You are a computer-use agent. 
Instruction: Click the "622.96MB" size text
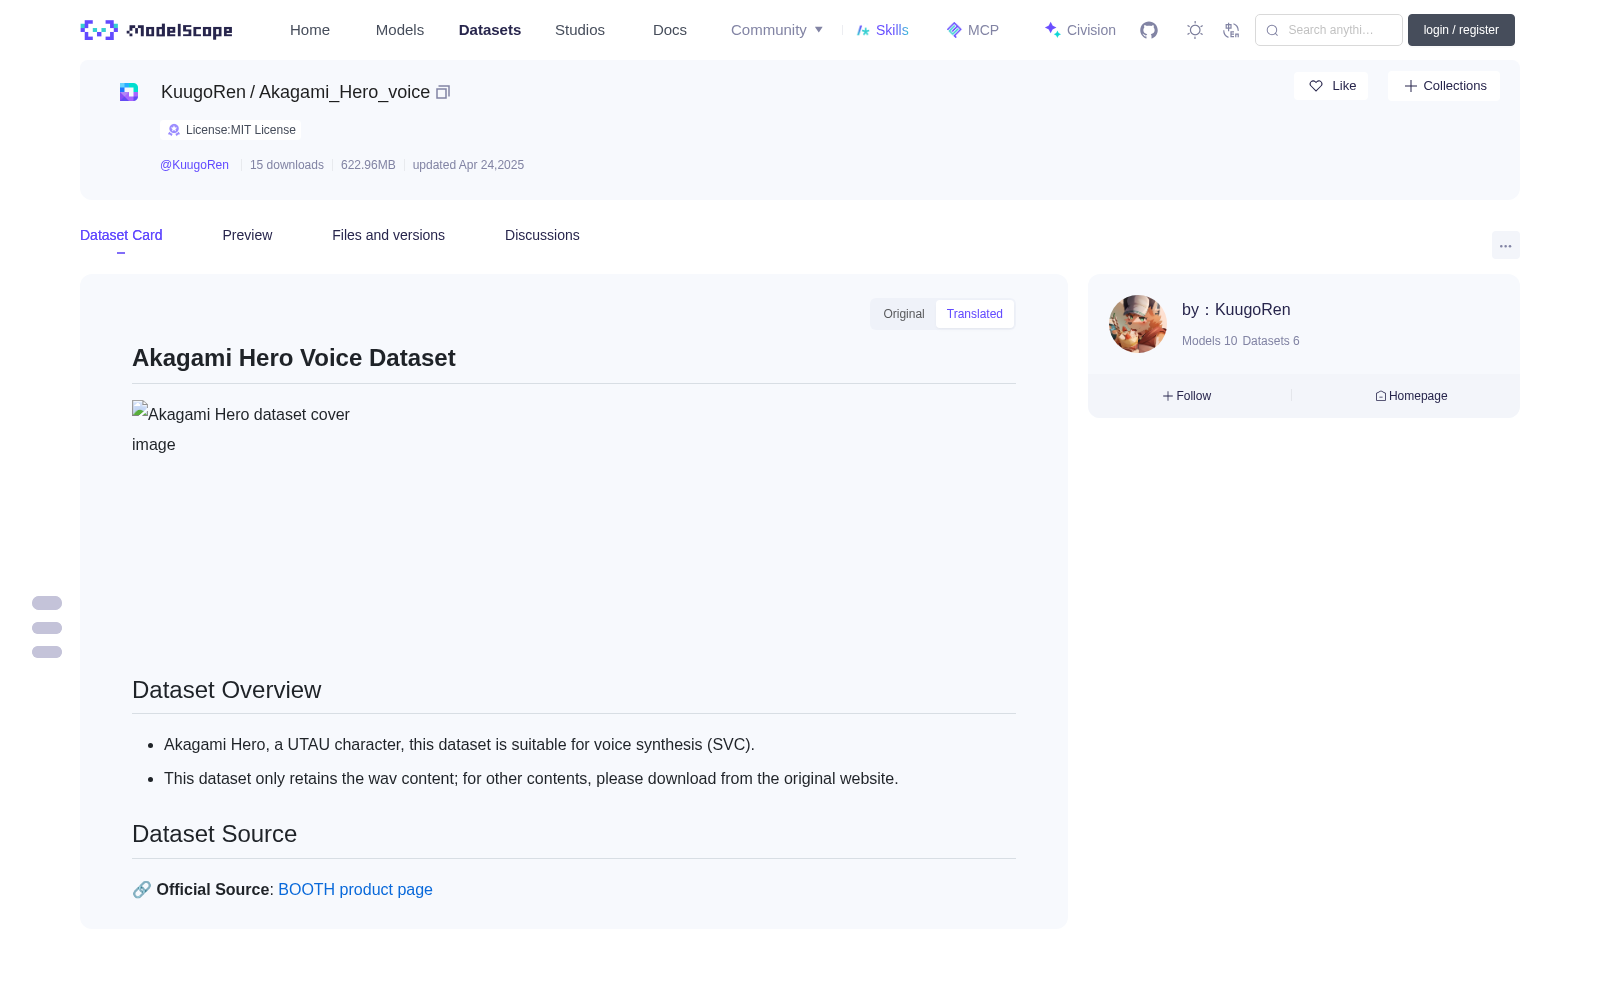[368, 165]
